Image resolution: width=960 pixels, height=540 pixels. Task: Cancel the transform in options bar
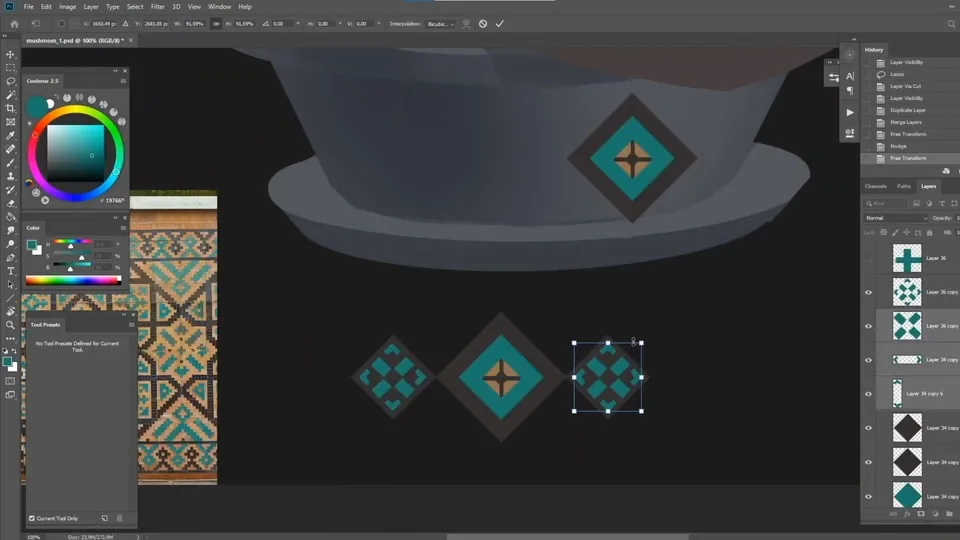483,24
